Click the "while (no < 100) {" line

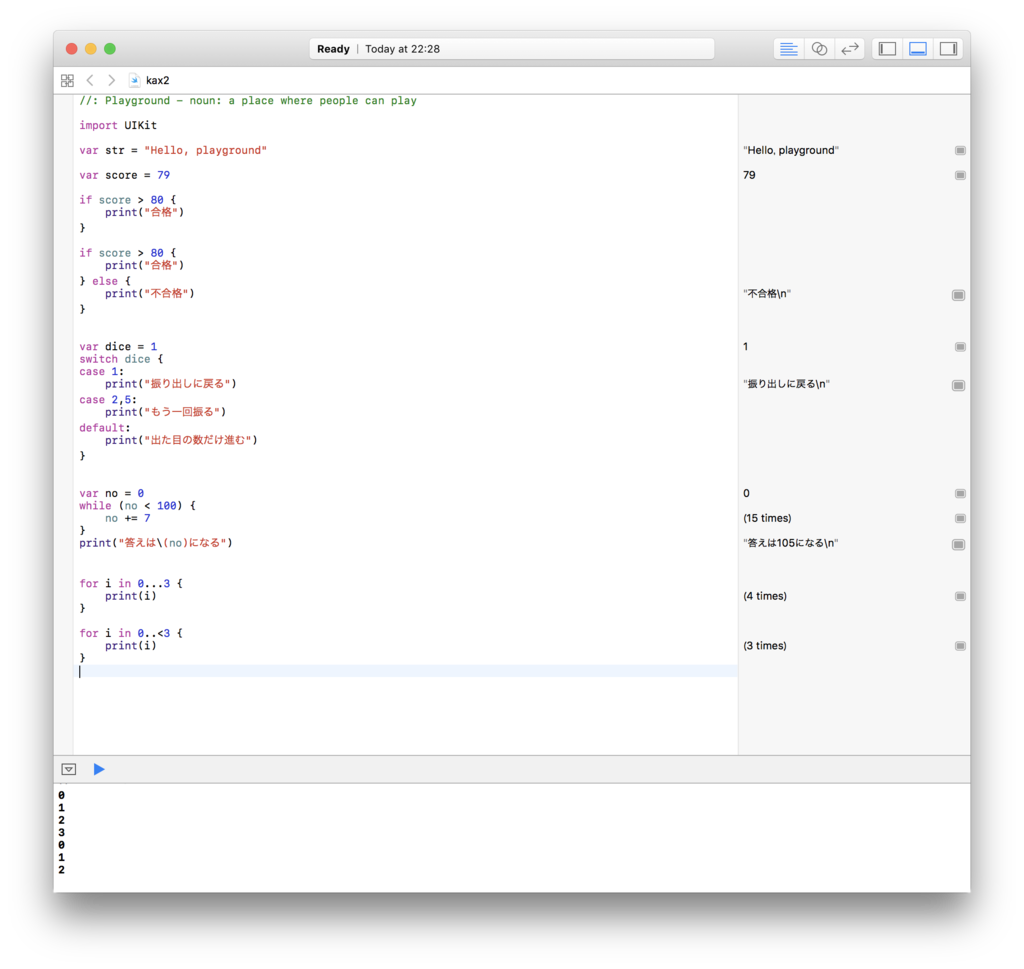tap(137, 505)
